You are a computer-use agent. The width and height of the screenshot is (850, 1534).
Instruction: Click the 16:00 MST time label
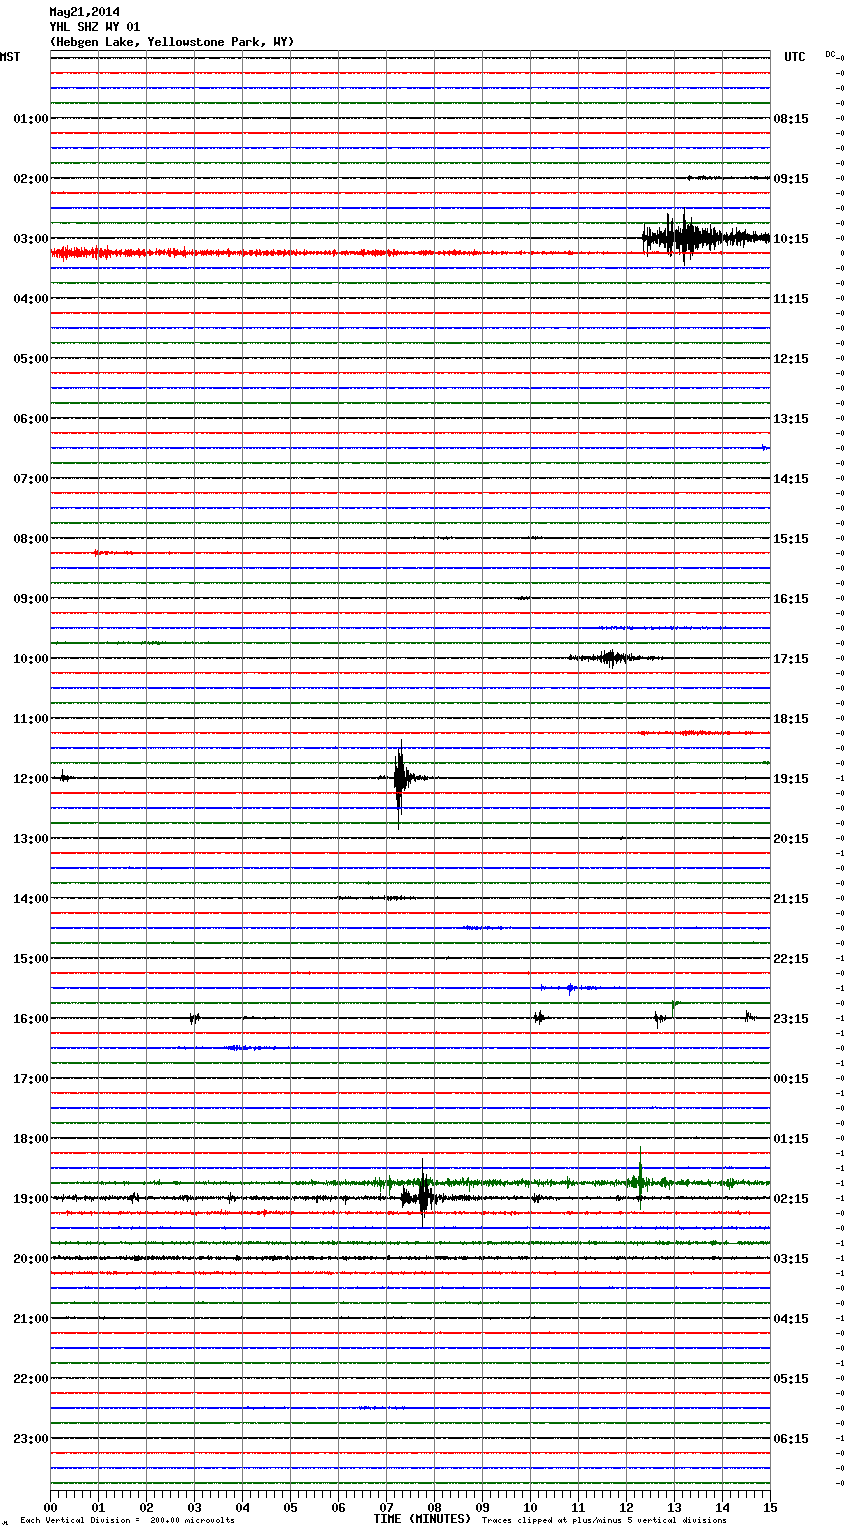(x=30, y=1019)
